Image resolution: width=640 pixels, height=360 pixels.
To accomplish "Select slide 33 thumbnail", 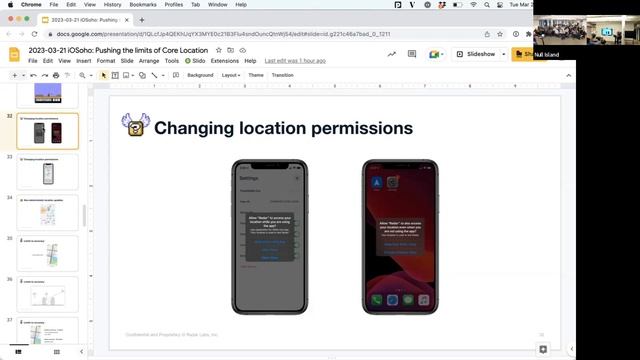I will point(48,172).
